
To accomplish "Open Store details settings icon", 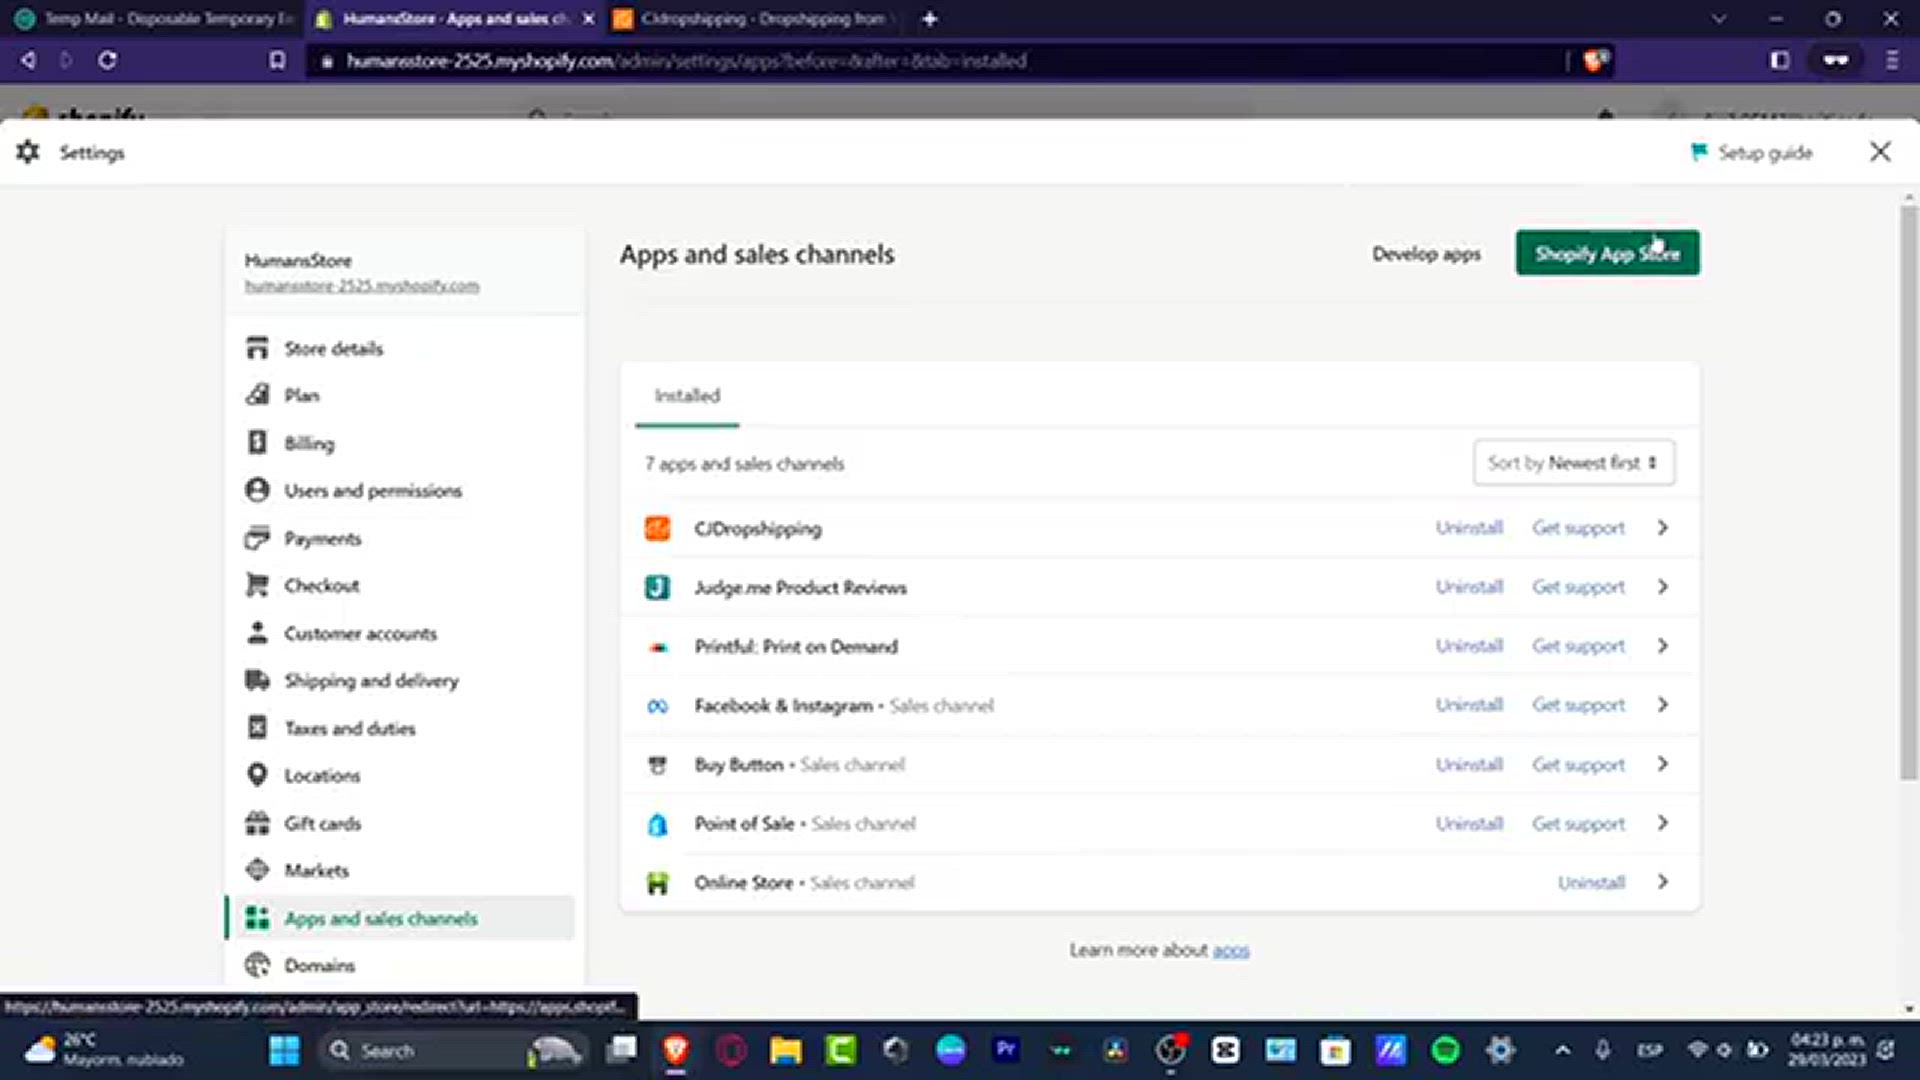I will click(257, 348).
